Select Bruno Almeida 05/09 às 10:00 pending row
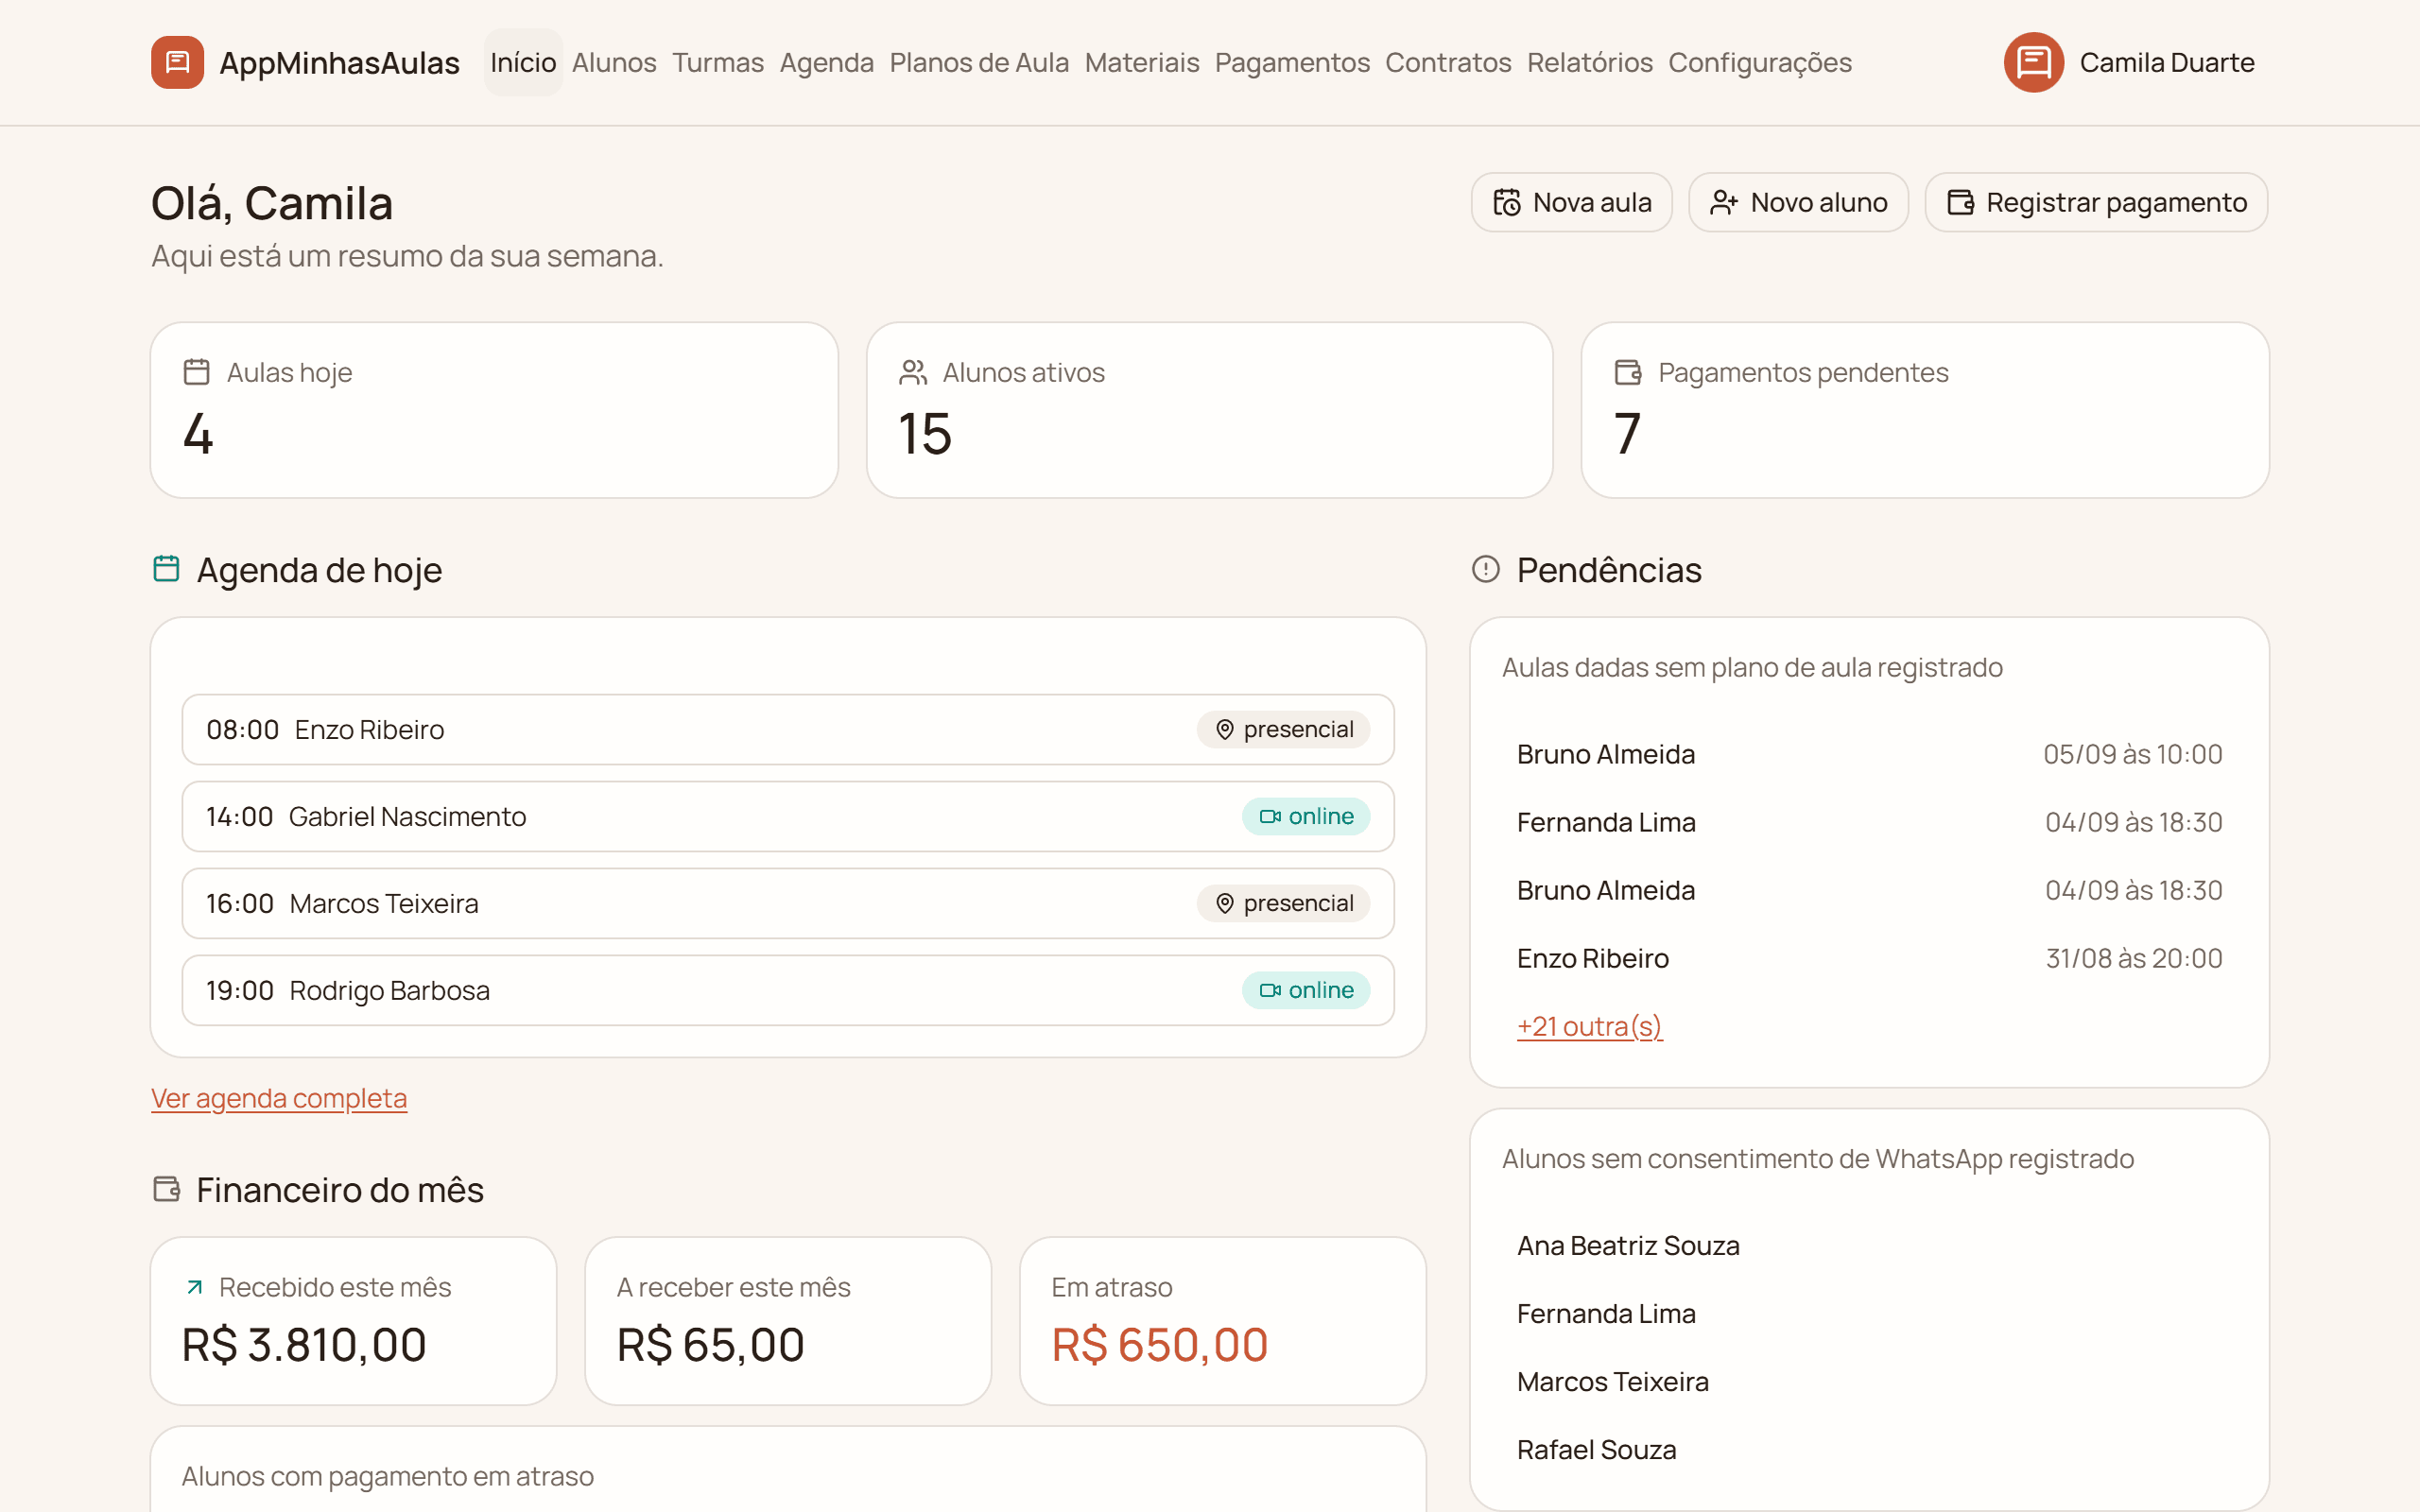Screen dimensions: 2420x1512 coord(1869,754)
